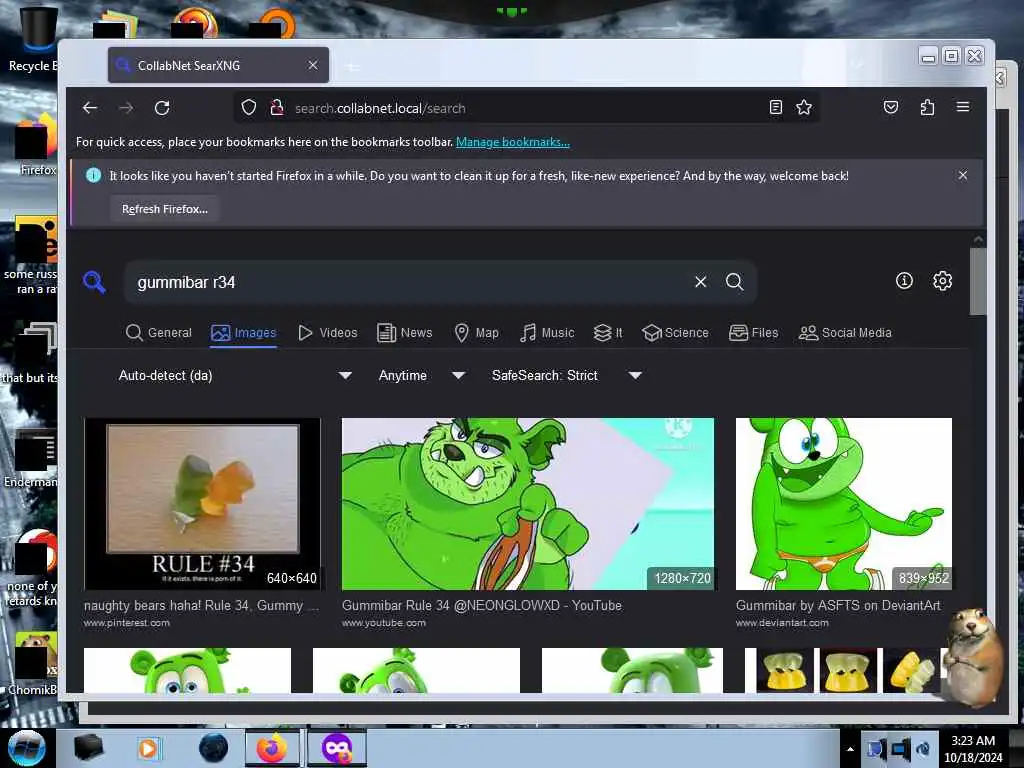Image resolution: width=1024 pixels, height=768 pixels.
Task: Open the media player taskbar icon
Action: point(148,748)
